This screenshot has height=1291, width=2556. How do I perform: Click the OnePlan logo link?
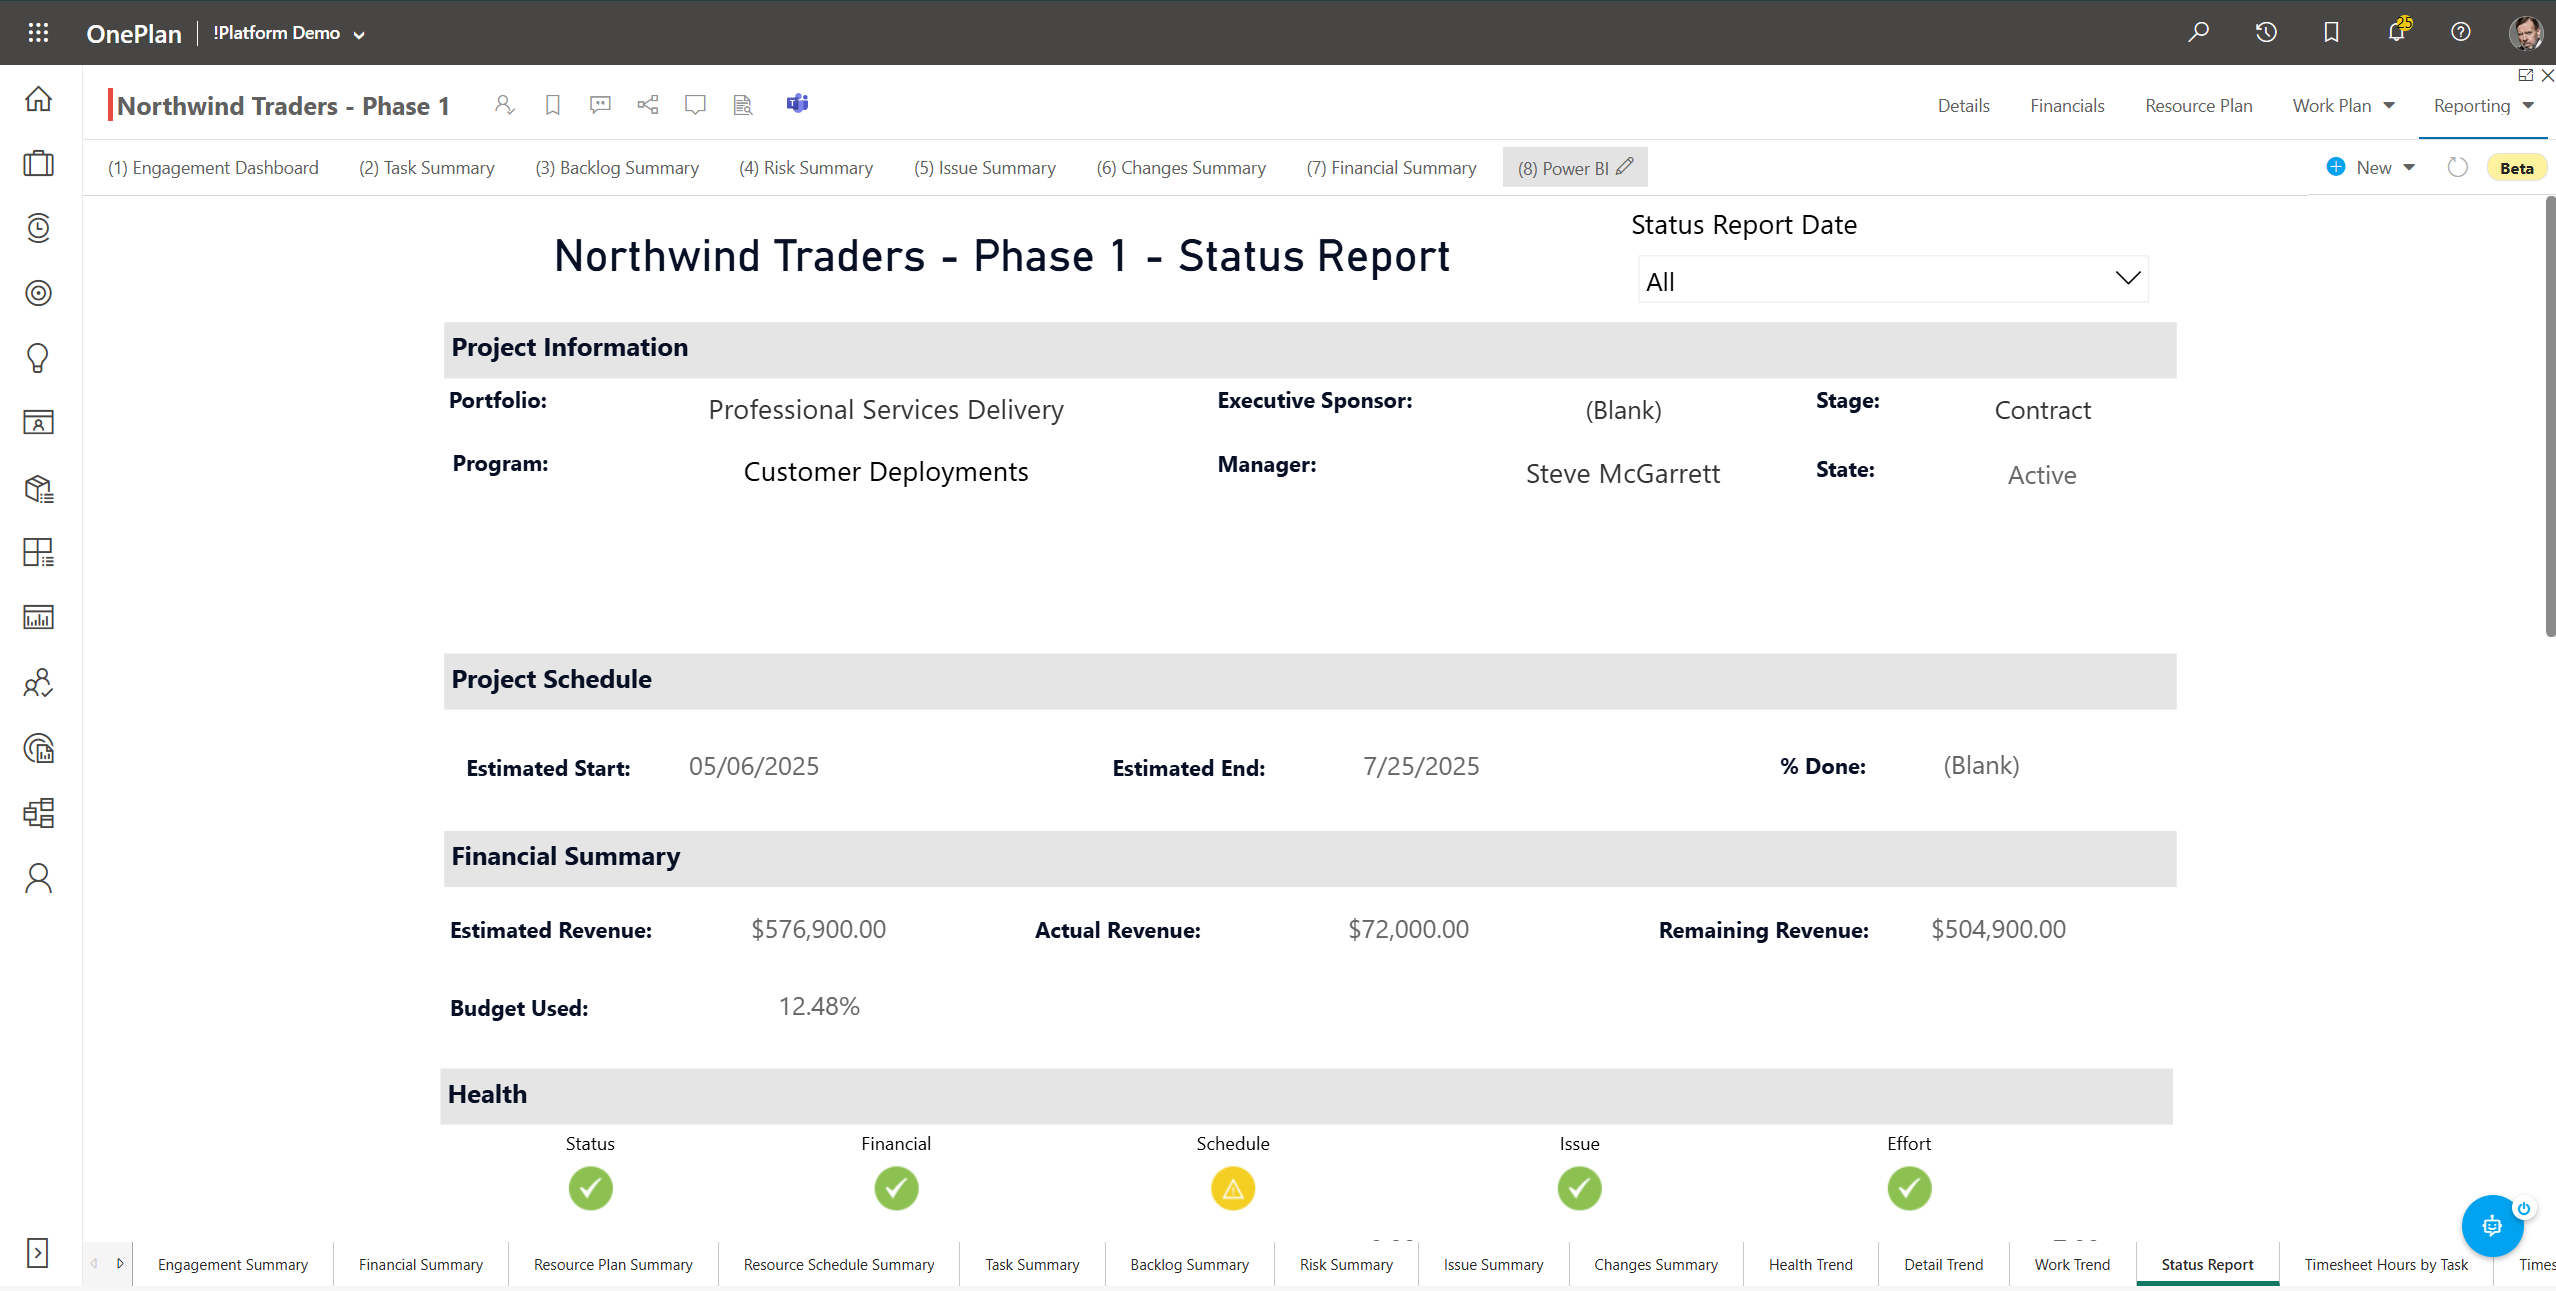click(134, 33)
